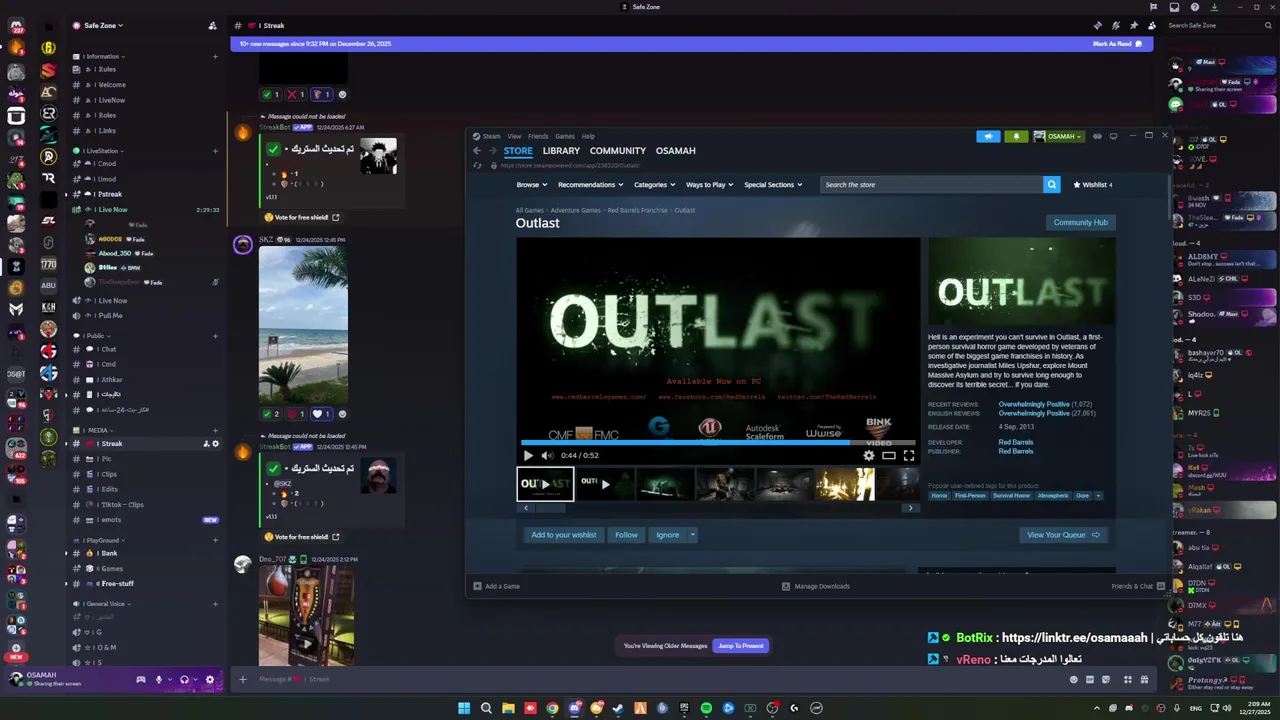Click Steam store search magnifier button

[x=1051, y=184]
